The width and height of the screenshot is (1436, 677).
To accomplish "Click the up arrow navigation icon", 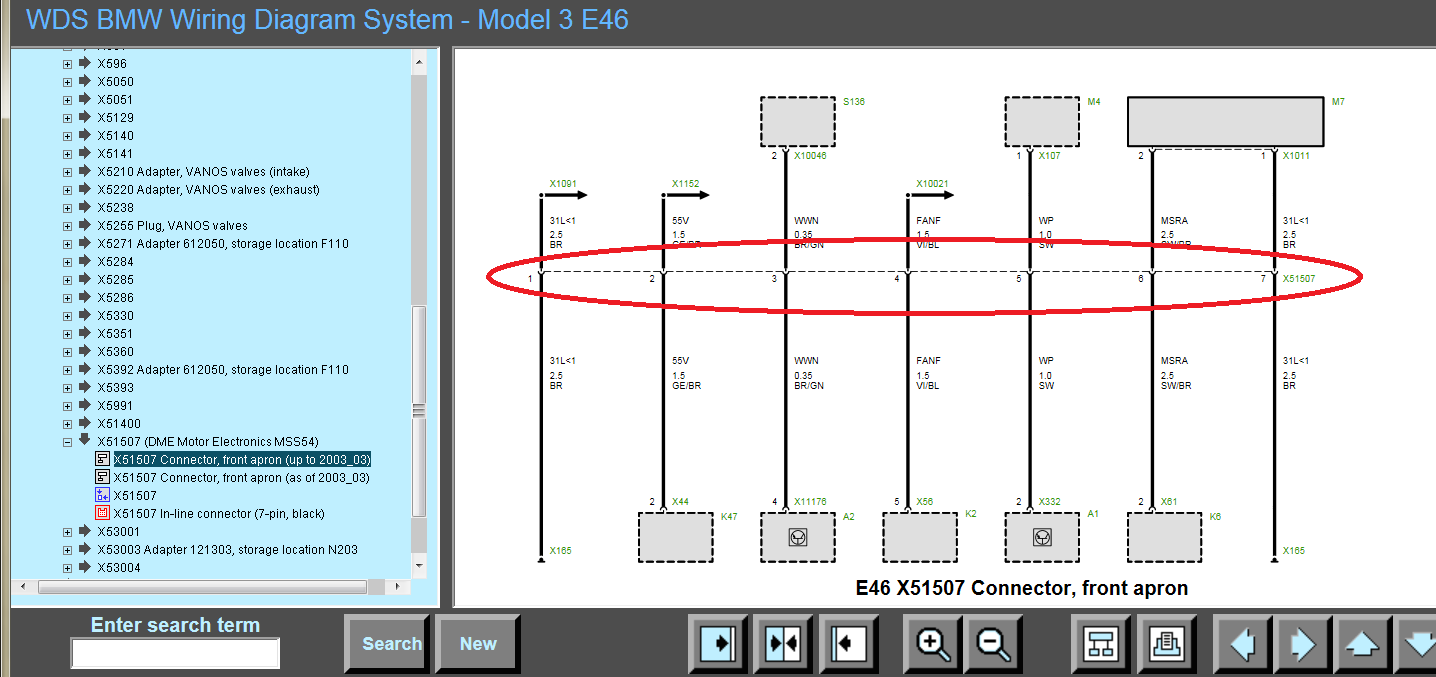I will pos(1363,644).
